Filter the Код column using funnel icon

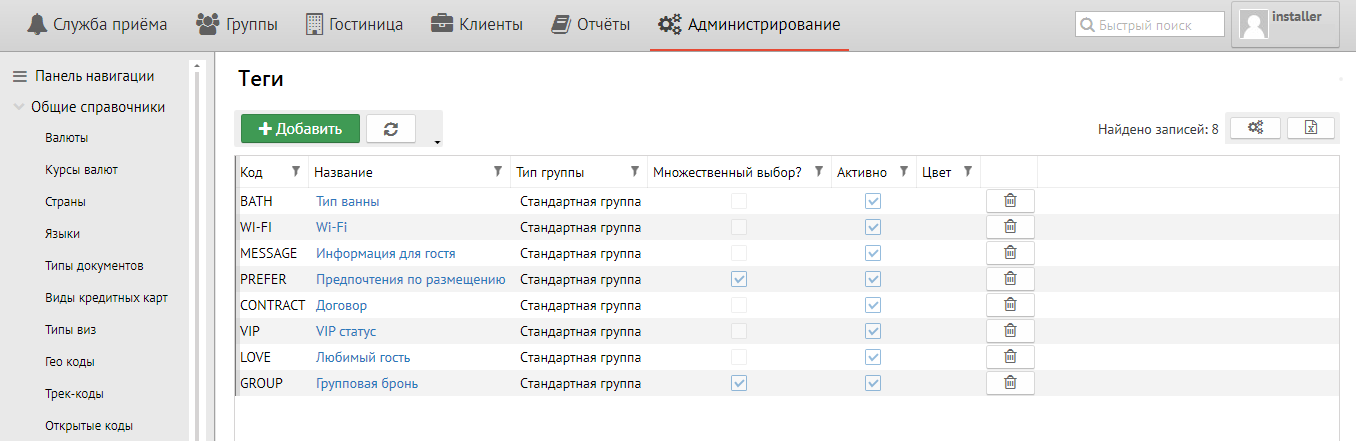(295, 171)
